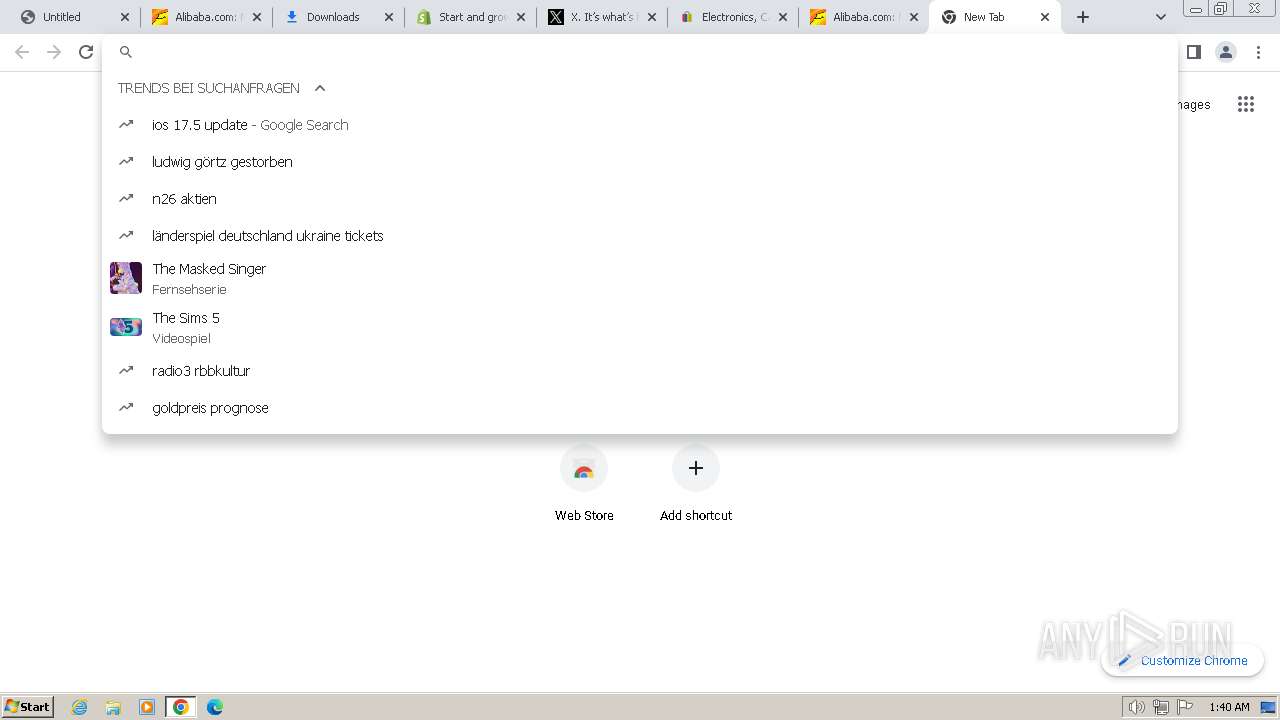
Task: Click the trending arrow icon beside 'n26 aktien'
Action: (x=126, y=199)
